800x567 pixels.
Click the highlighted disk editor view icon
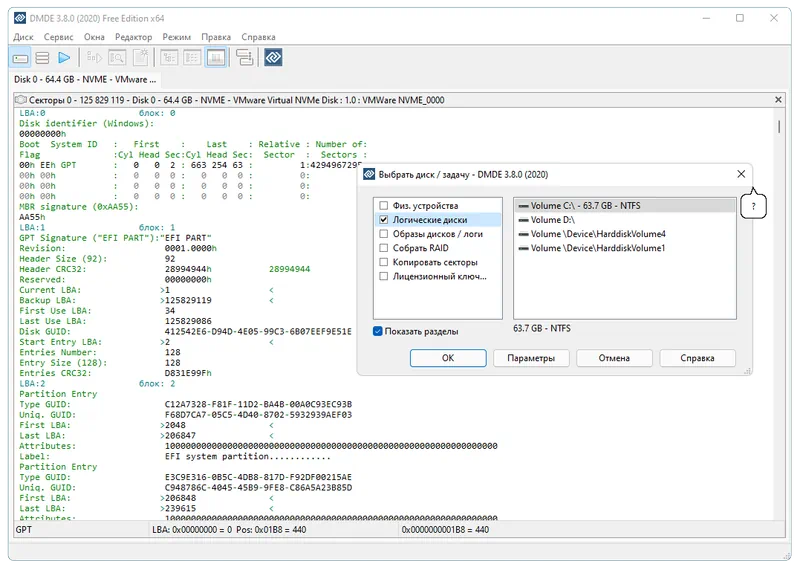216,58
